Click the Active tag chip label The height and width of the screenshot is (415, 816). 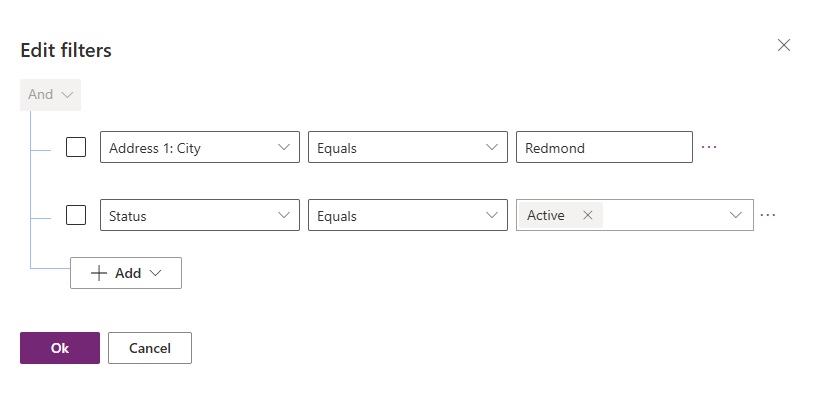[x=545, y=215]
